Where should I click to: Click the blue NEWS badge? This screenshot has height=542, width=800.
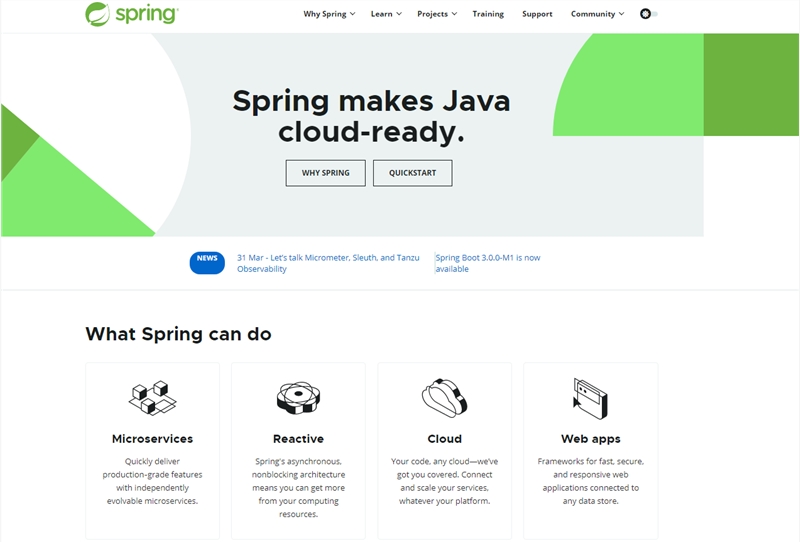pyautogui.click(x=207, y=262)
